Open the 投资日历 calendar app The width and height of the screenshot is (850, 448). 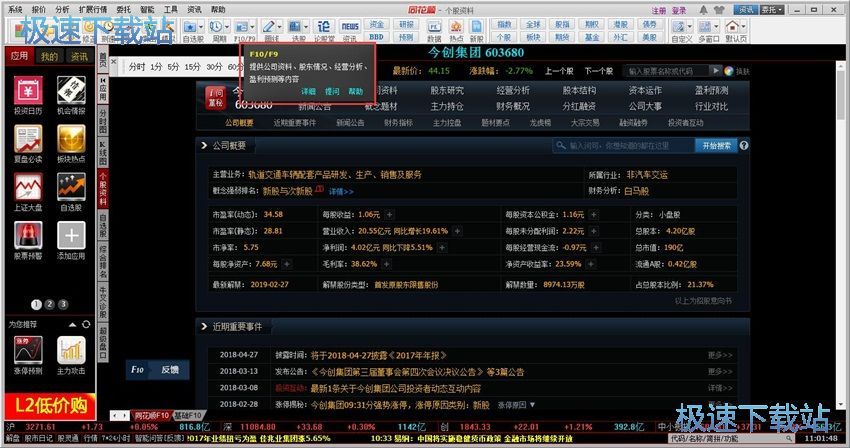coord(28,91)
